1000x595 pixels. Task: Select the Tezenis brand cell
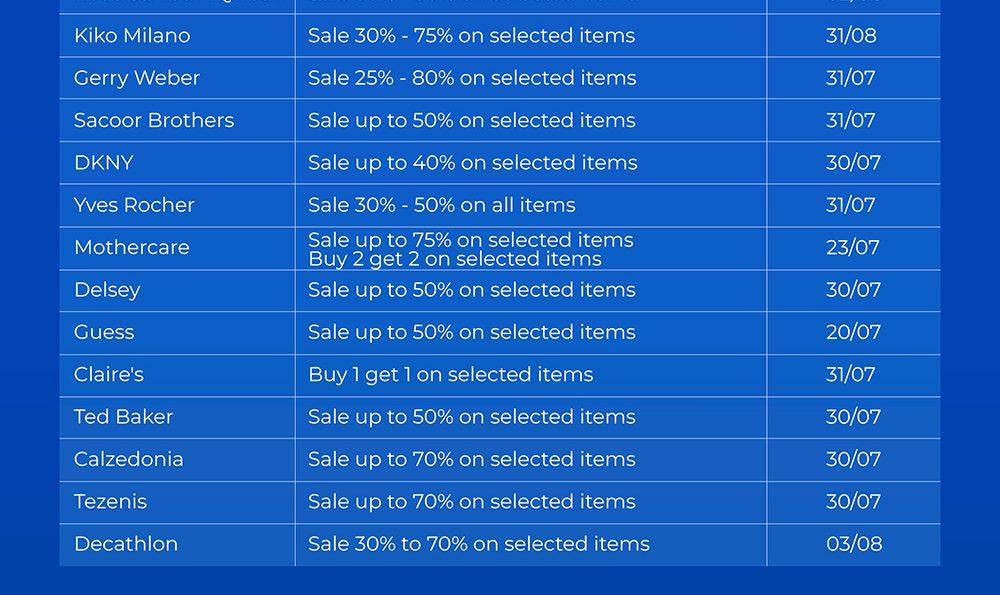110,502
